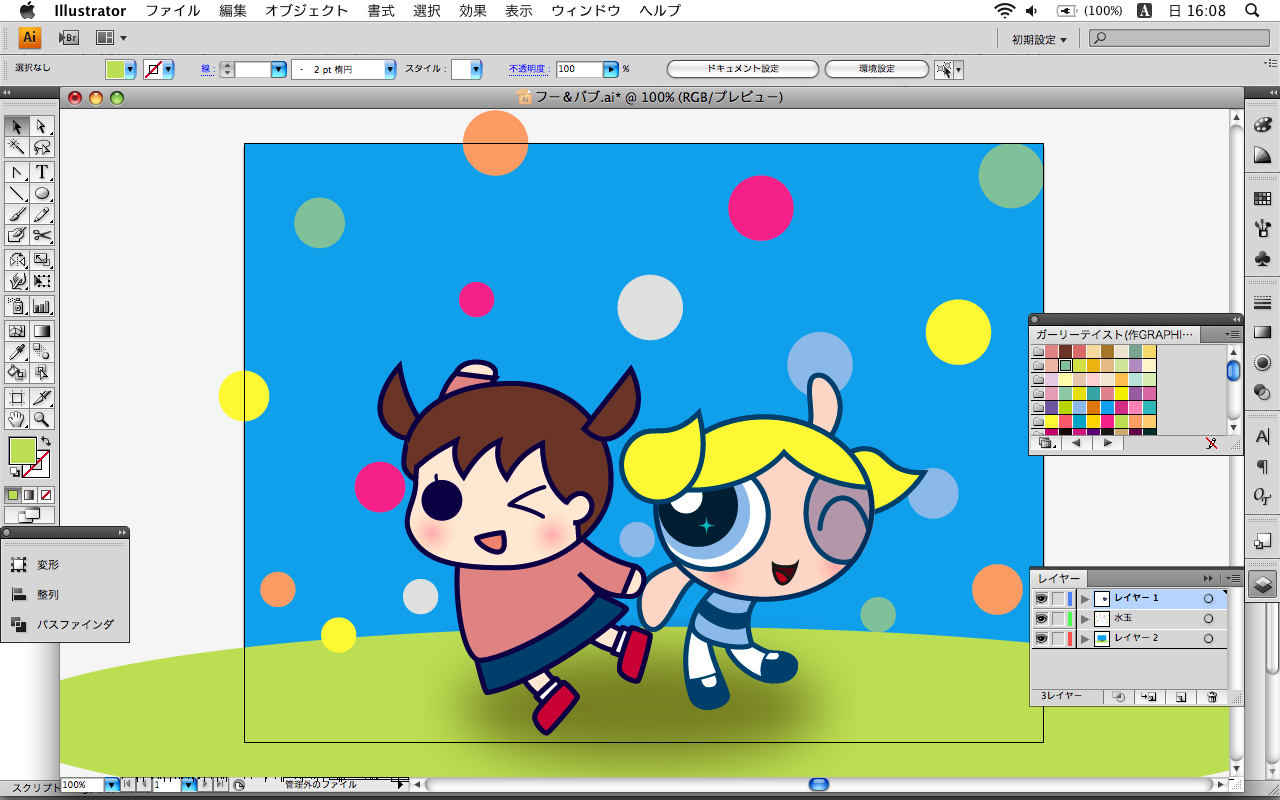Click the 環境設定 button
Image resolution: width=1280 pixels, height=800 pixels.
(877, 69)
